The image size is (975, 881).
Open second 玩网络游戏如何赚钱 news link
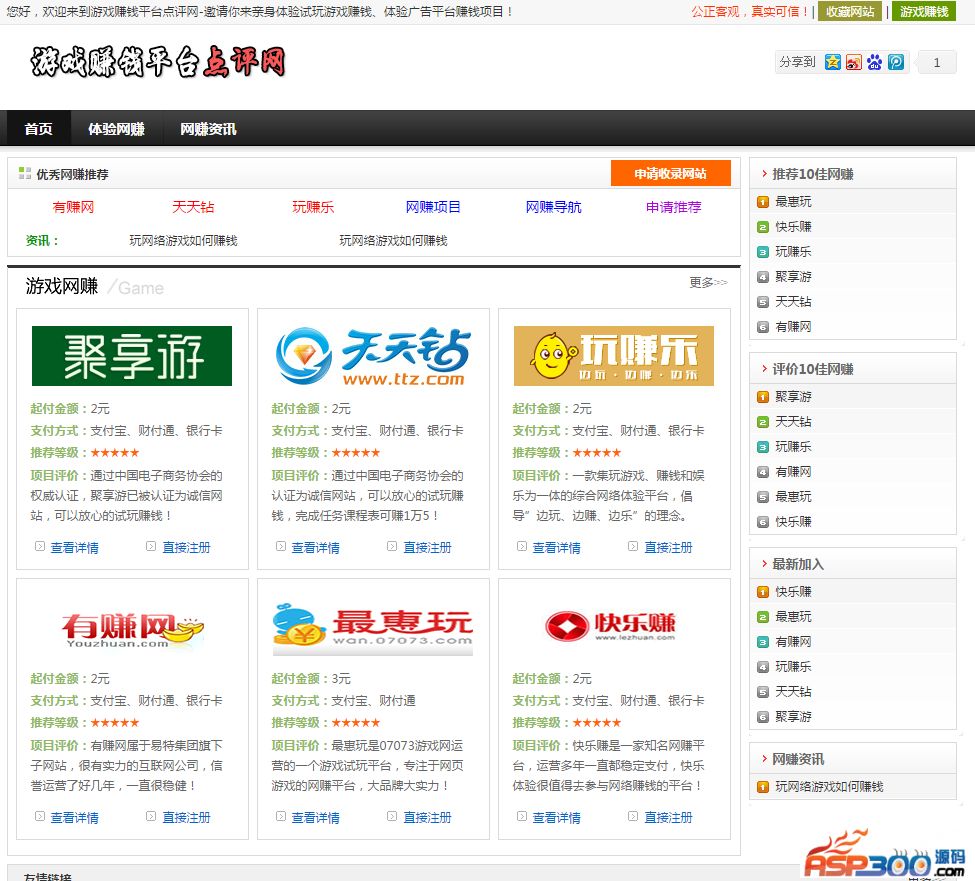pos(393,241)
